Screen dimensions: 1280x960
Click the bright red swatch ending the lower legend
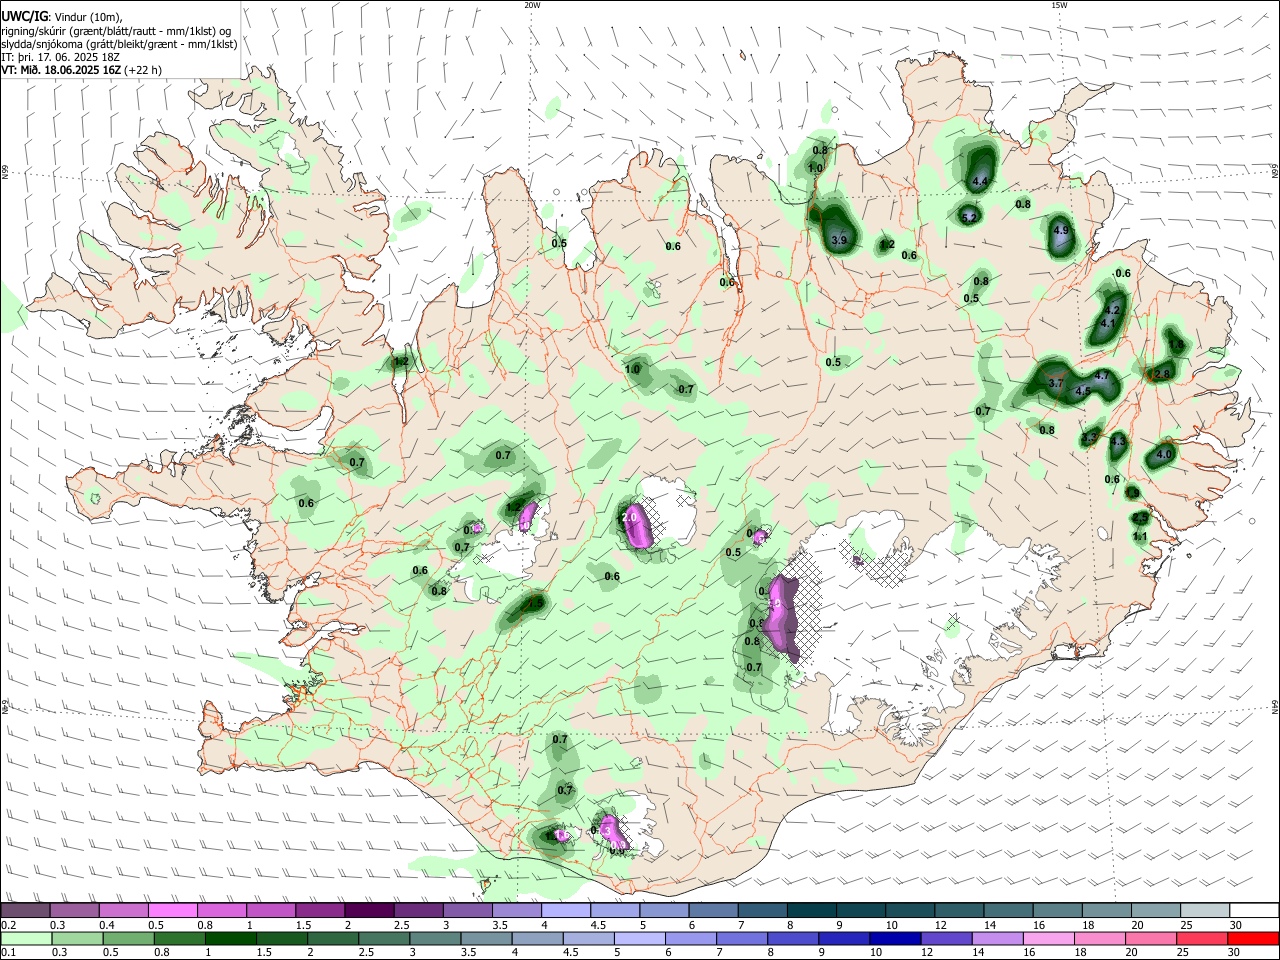tap(1253, 938)
